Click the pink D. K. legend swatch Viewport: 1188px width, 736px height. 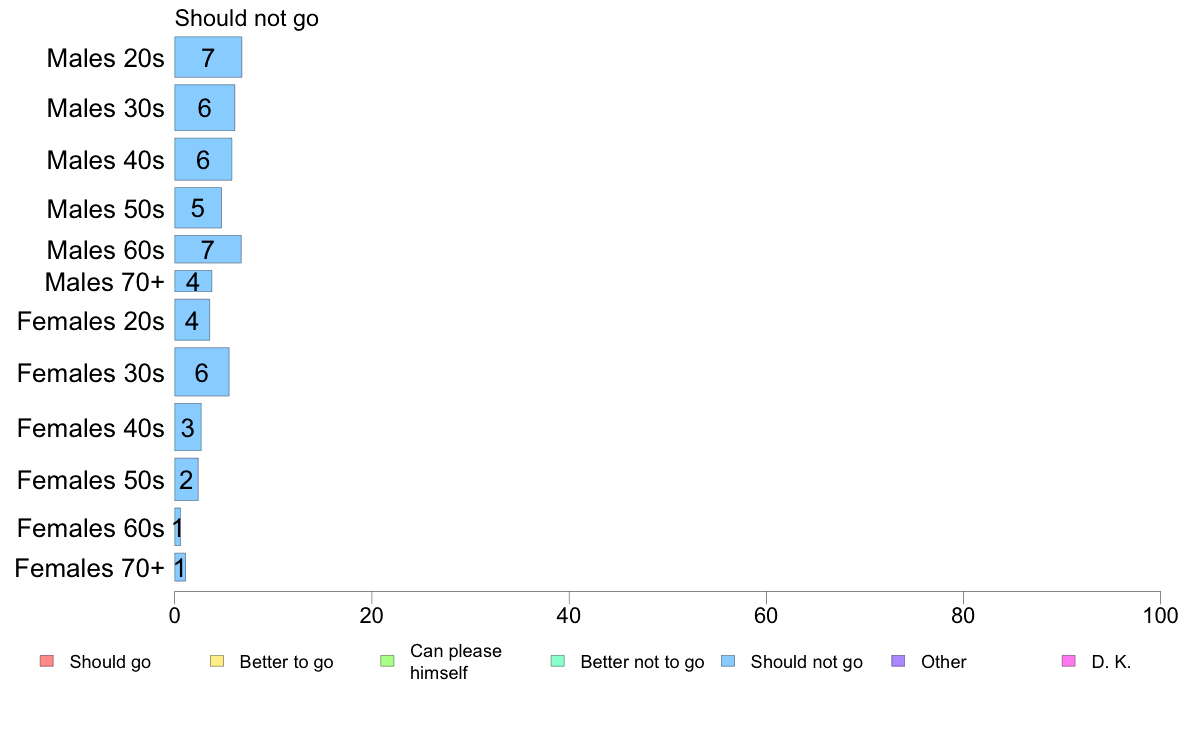pyautogui.click(x=1069, y=661)
